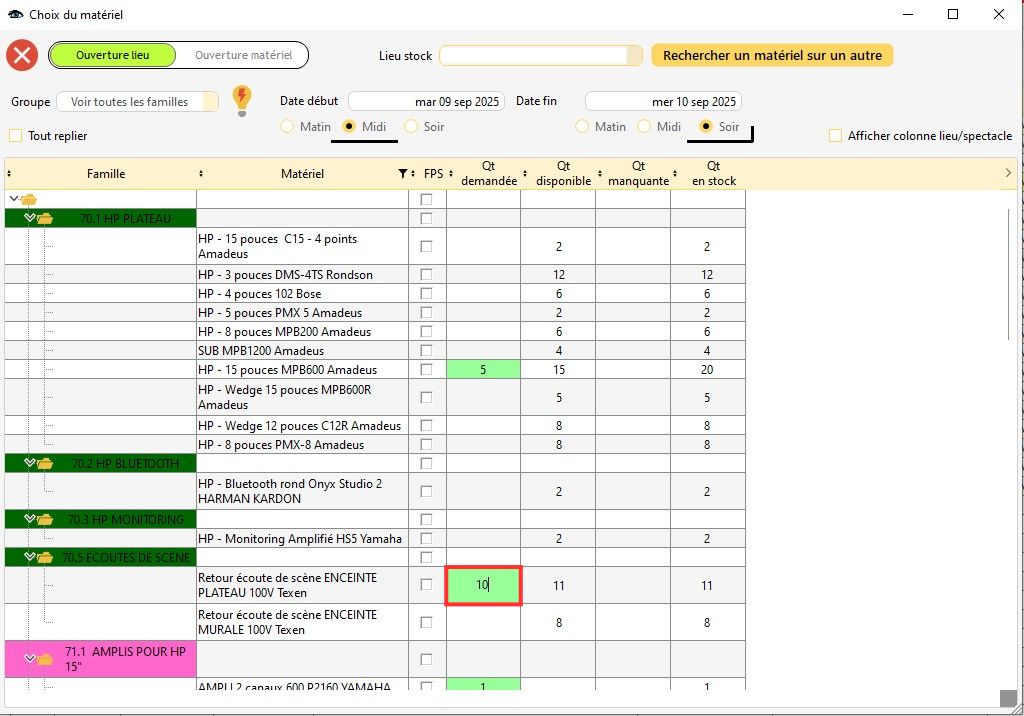1024x716 pixels.
Task: Click the red X cancel icon
Action: (22, 55)
